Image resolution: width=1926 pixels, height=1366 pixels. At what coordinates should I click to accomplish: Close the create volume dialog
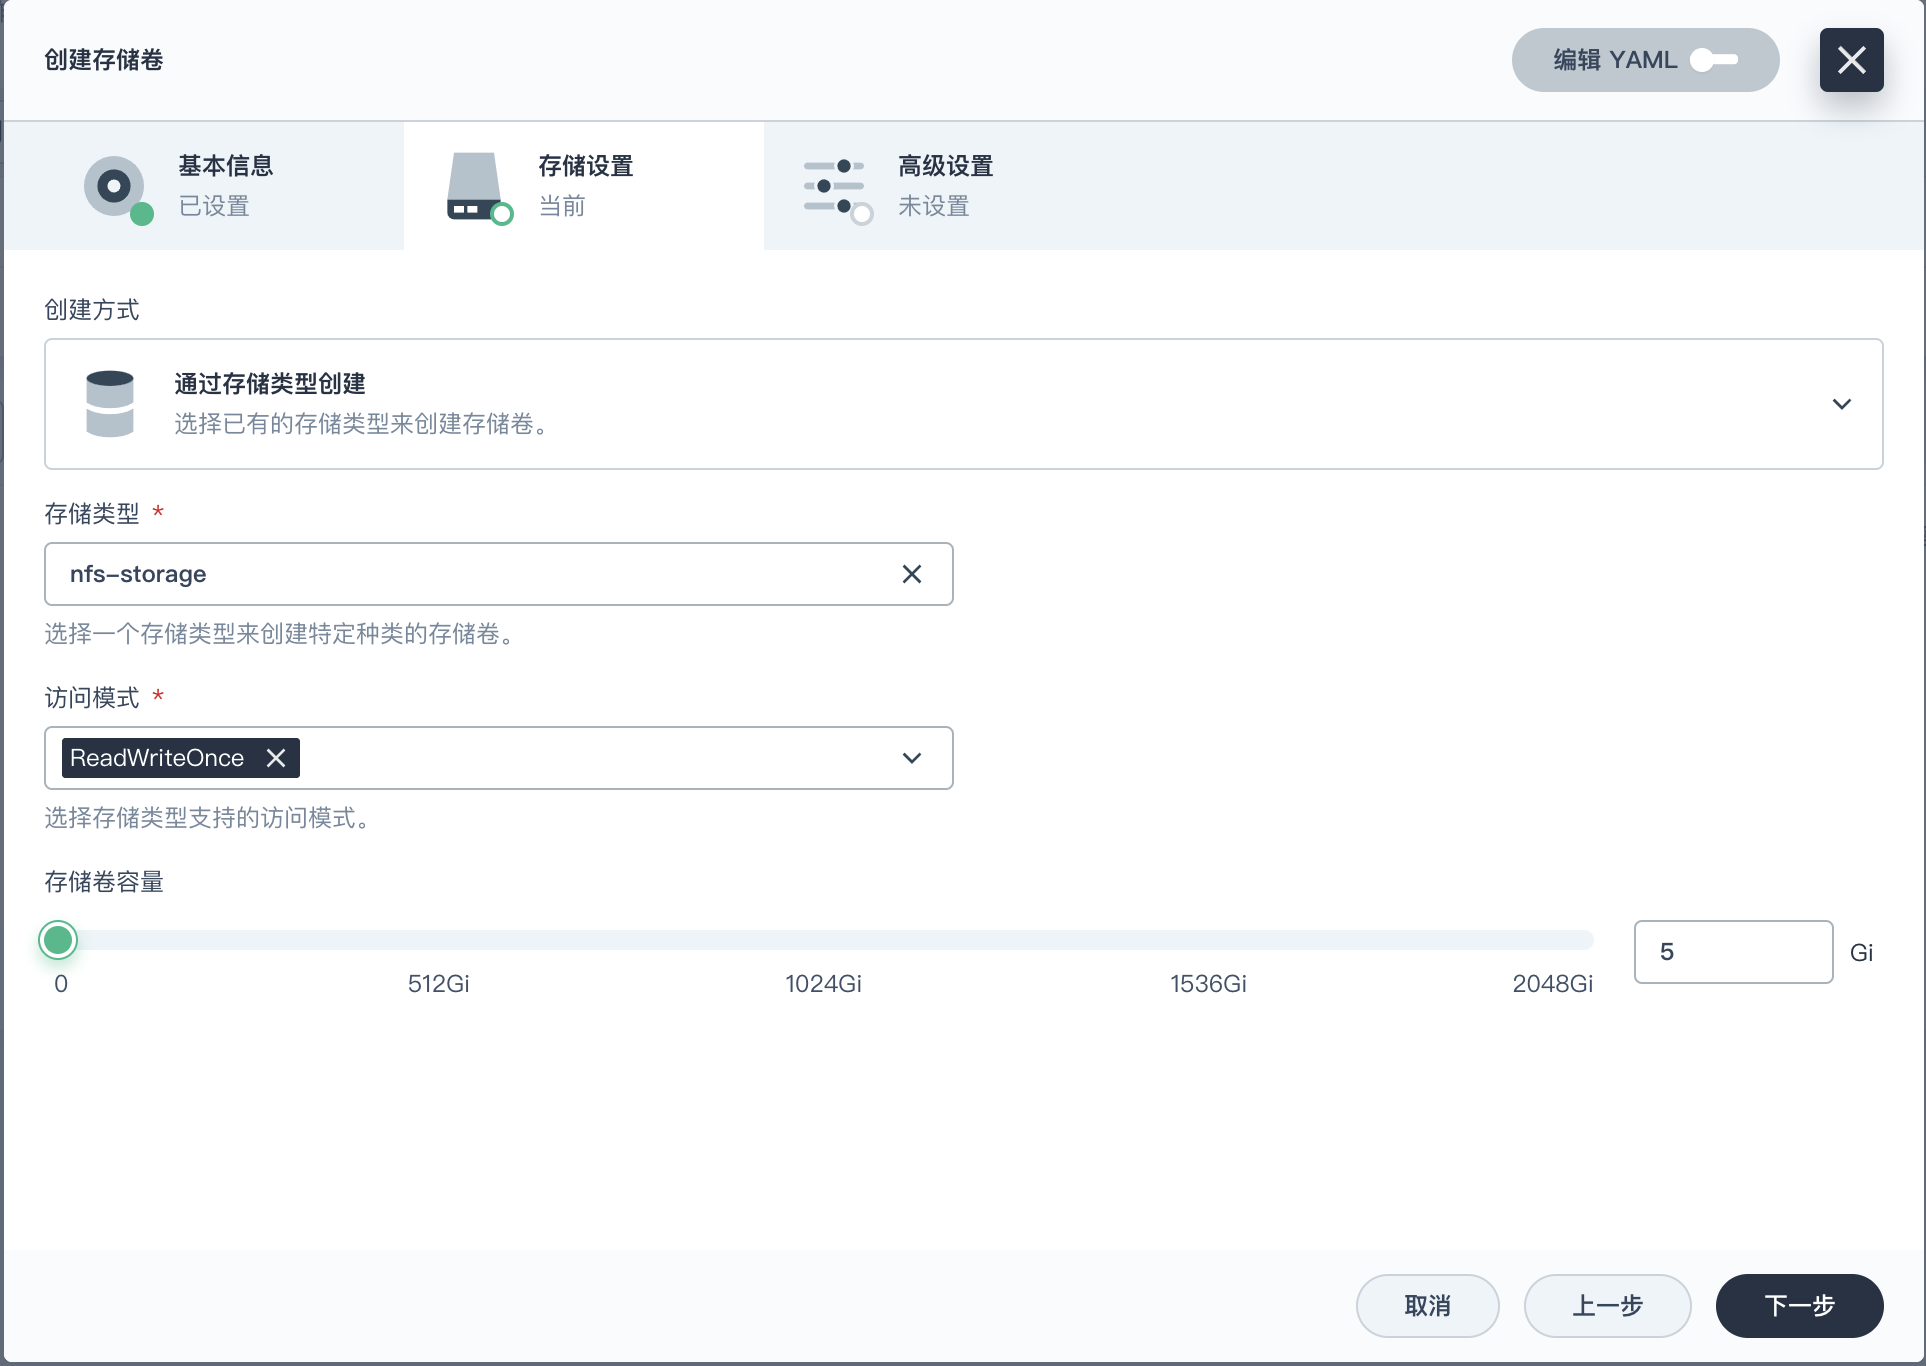coord(1851,60)
